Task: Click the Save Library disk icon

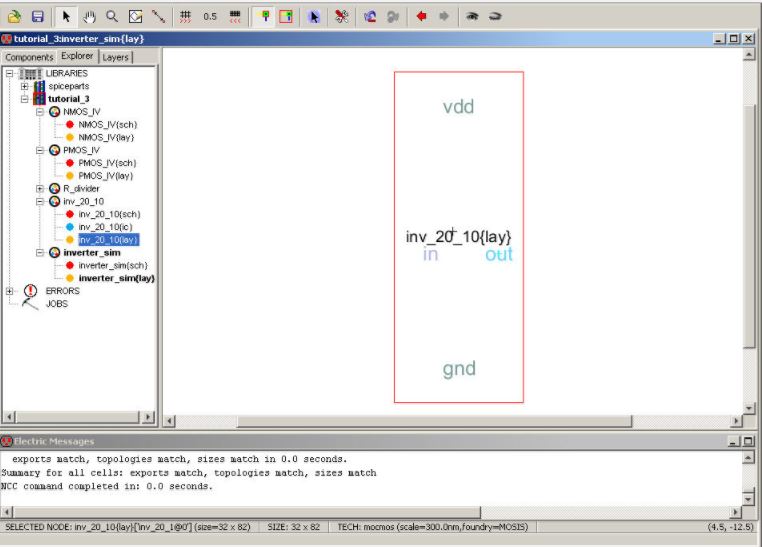Action: [x=37, y=16]
